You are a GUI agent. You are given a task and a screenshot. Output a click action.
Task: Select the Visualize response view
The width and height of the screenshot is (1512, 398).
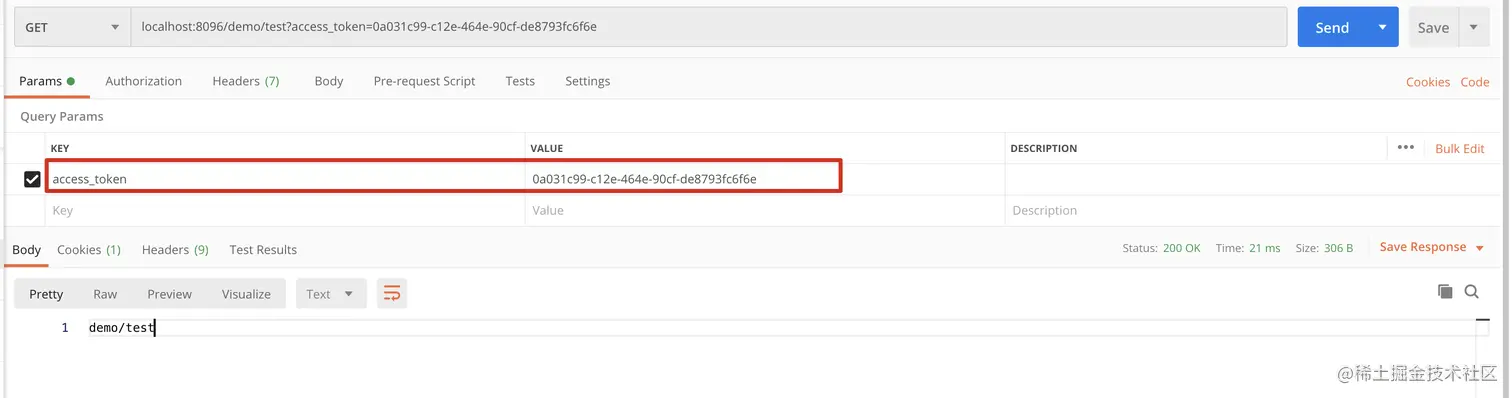(x=246, y=294)
